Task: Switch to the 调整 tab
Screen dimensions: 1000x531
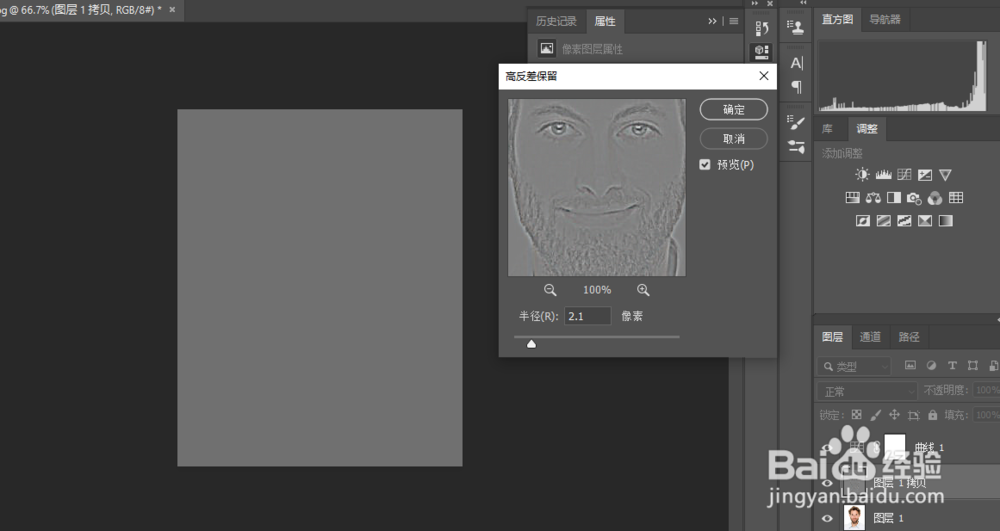Action: (867, 129)
